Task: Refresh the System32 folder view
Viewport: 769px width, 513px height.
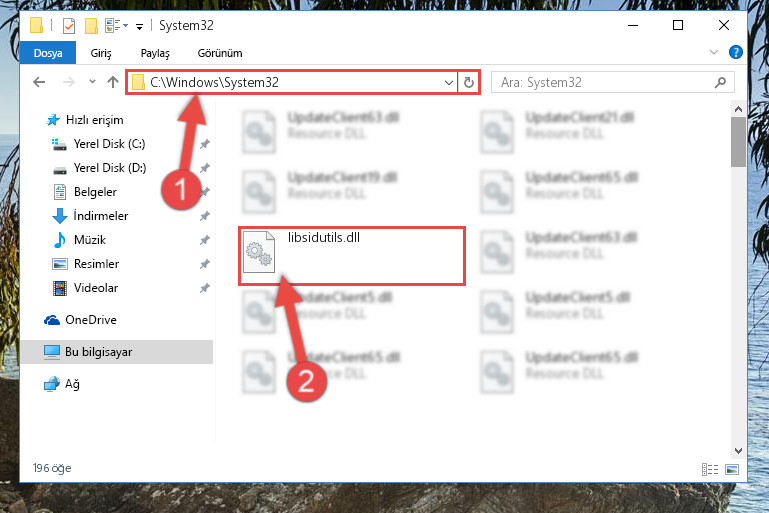Action: pos(469,82)
